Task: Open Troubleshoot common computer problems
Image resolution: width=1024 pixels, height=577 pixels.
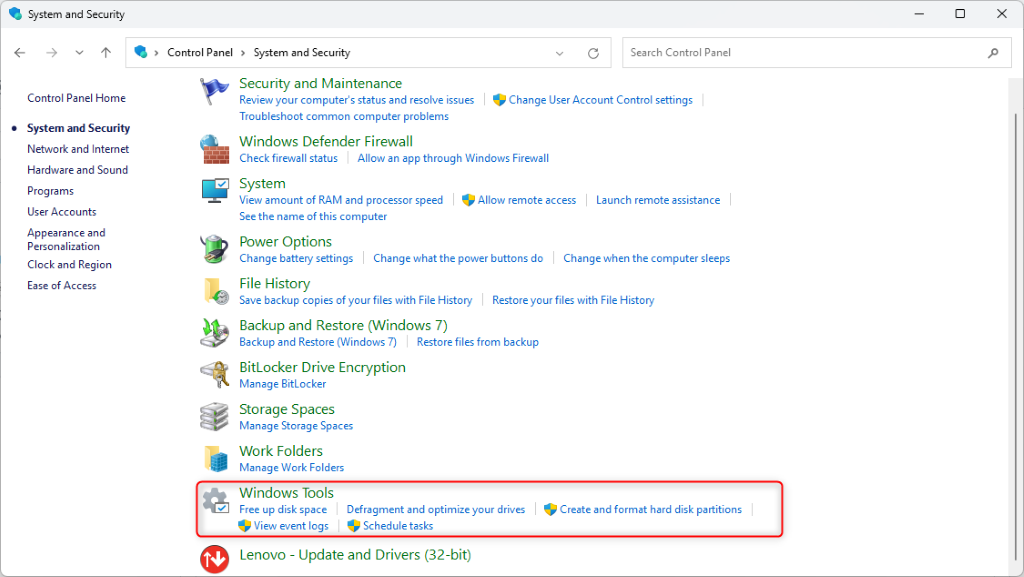Action: 344,116
